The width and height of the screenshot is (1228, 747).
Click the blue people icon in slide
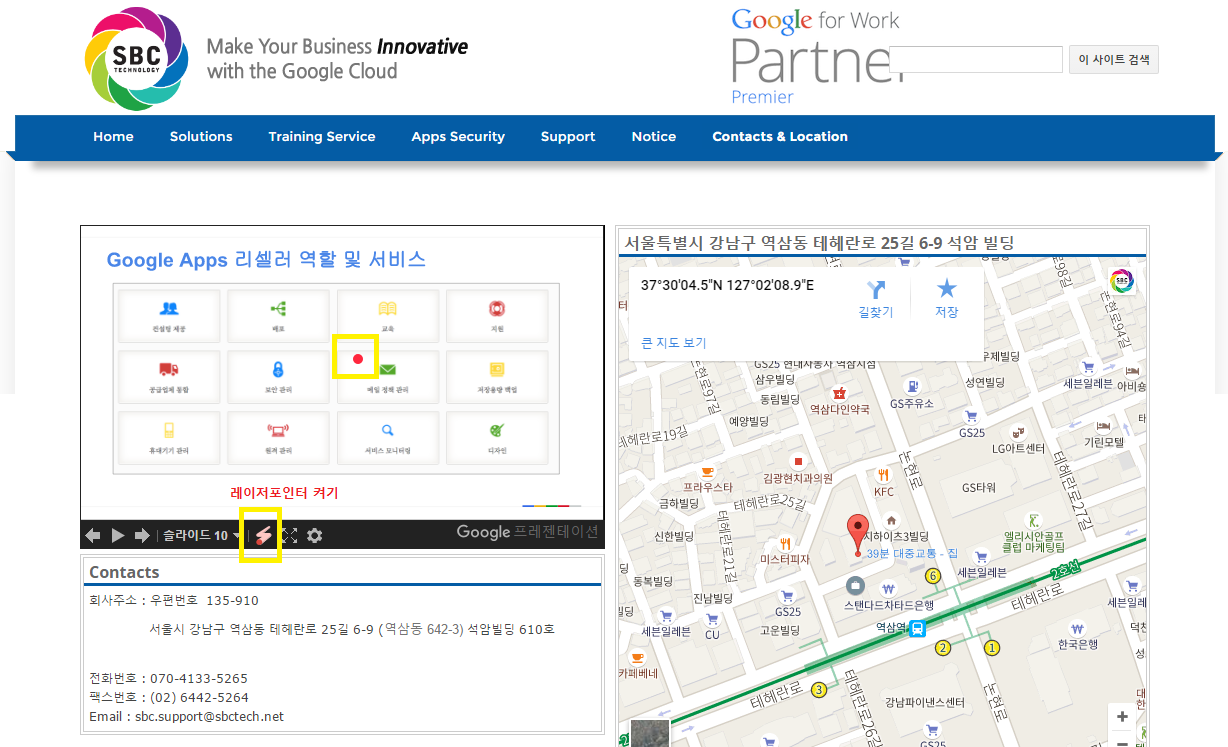pos(169,308)
